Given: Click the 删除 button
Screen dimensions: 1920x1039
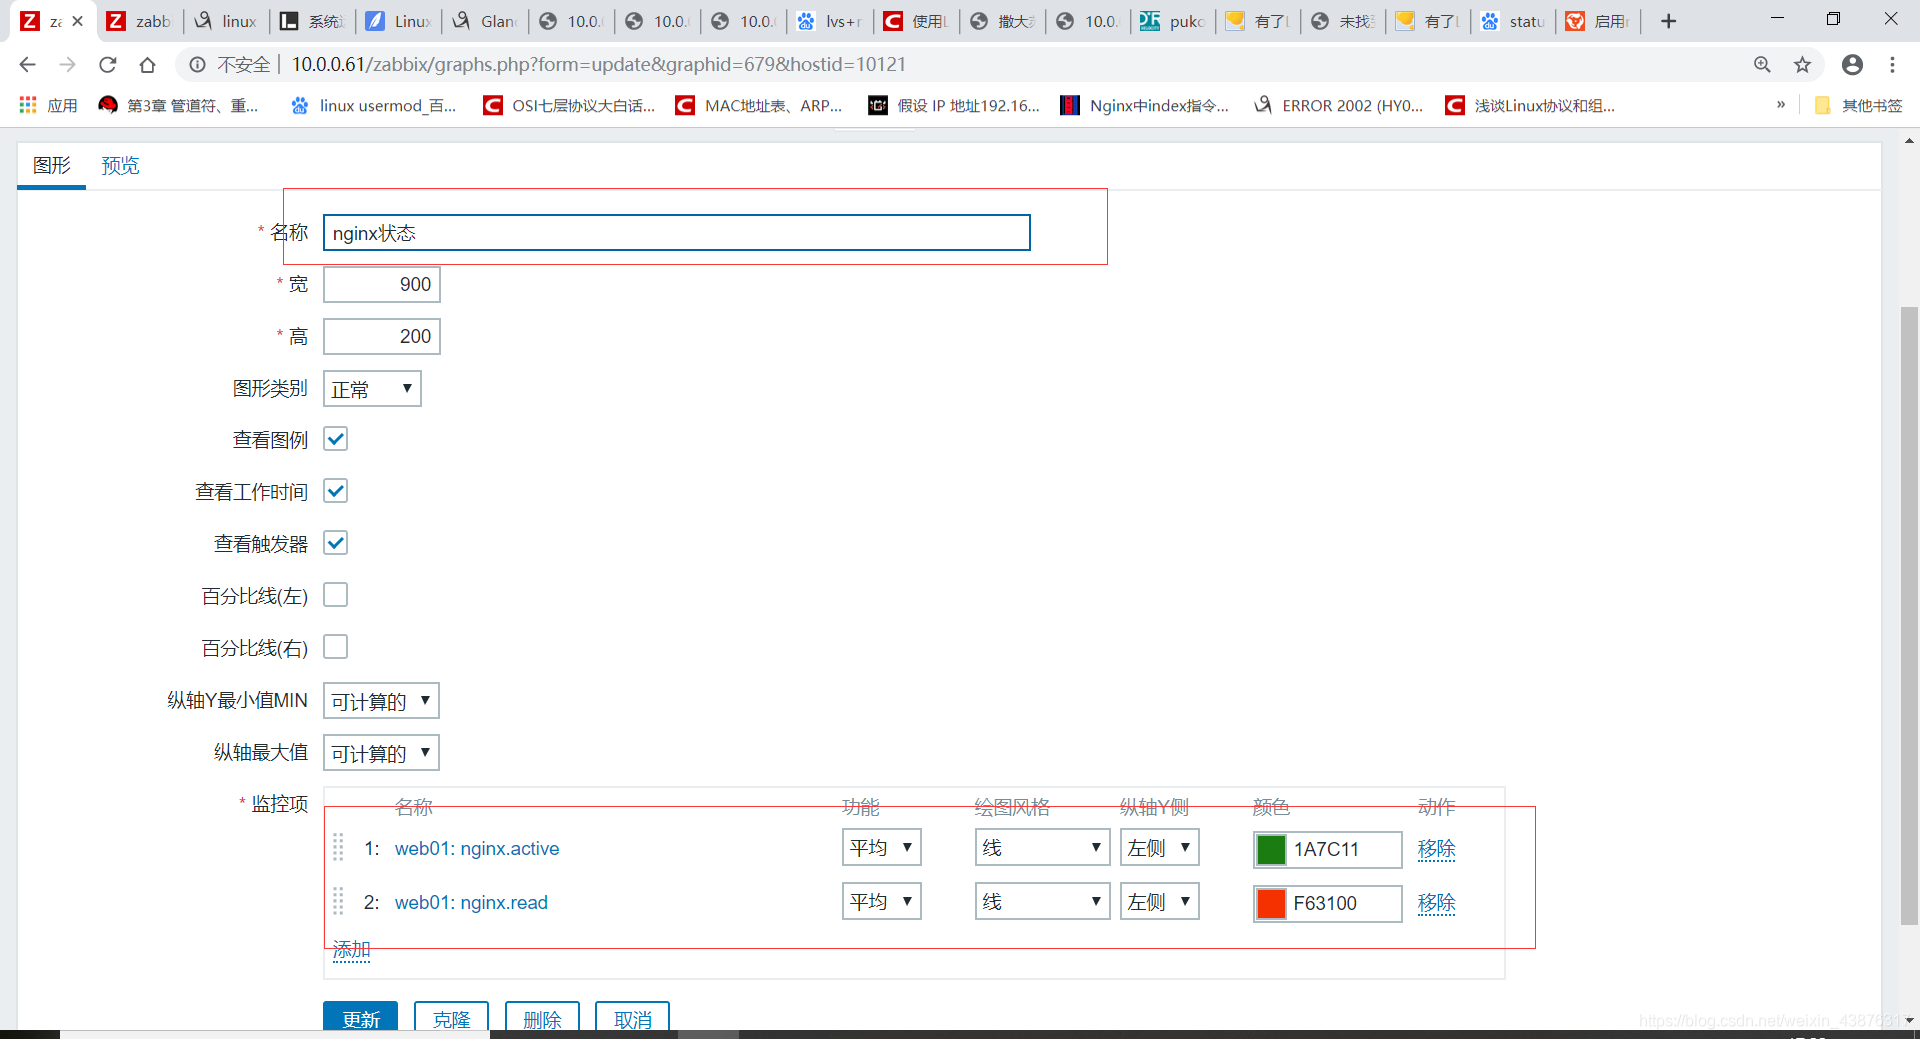Looking at the screenshot, I should [542, 1018].
